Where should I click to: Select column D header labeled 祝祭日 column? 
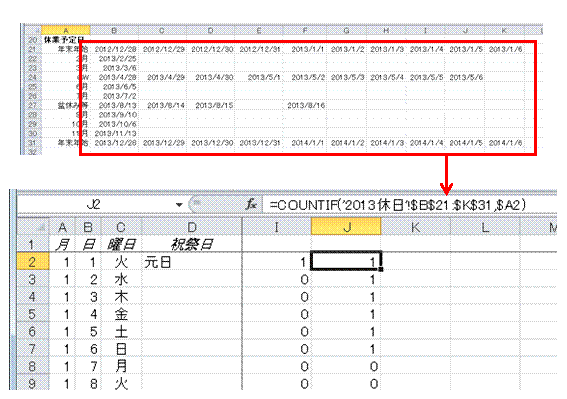(192, 227)
